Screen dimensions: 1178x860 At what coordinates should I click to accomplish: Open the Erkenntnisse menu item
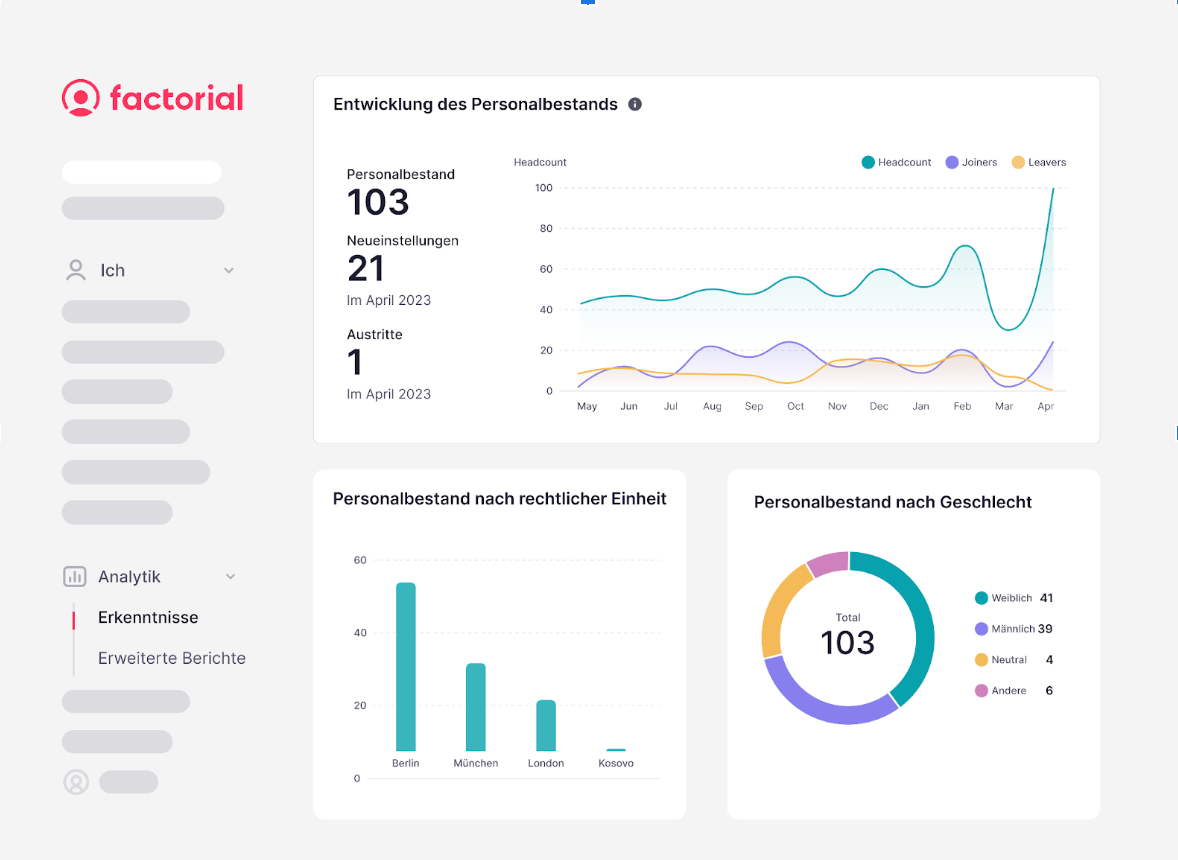tap(148, 617)
